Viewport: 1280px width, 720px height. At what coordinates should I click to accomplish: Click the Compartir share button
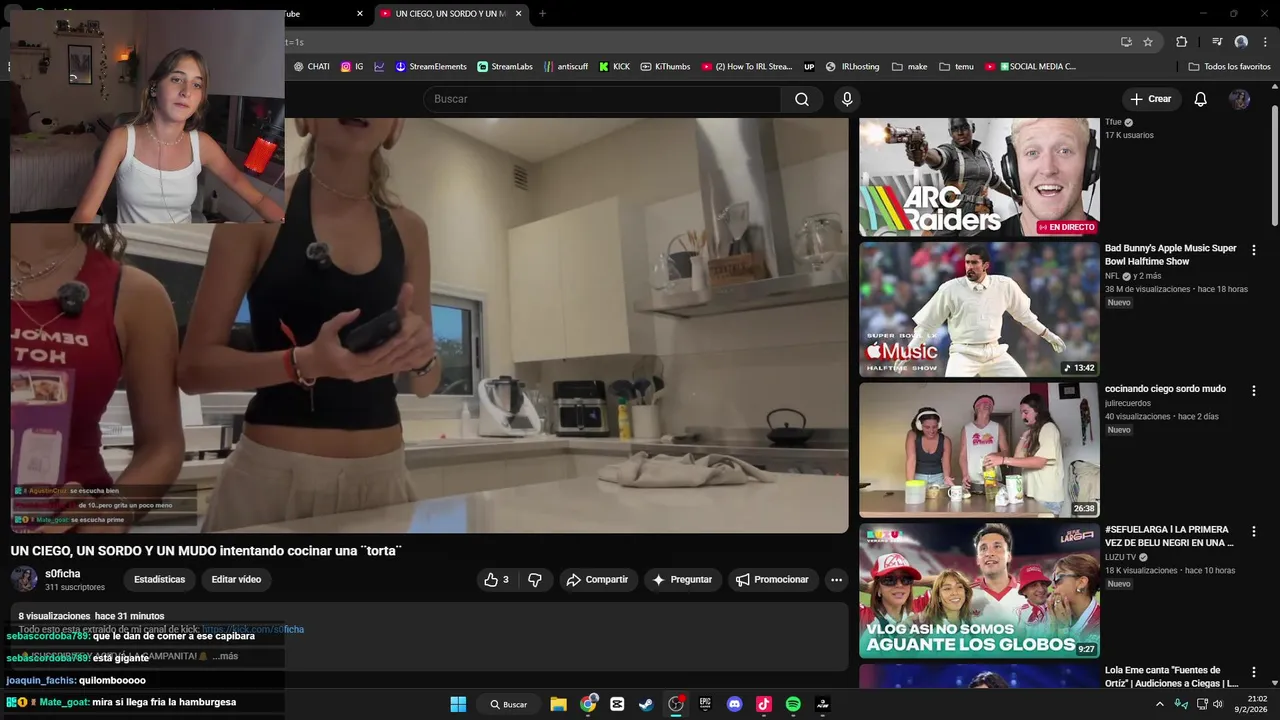pyautogui.click(x=597, y=580)
